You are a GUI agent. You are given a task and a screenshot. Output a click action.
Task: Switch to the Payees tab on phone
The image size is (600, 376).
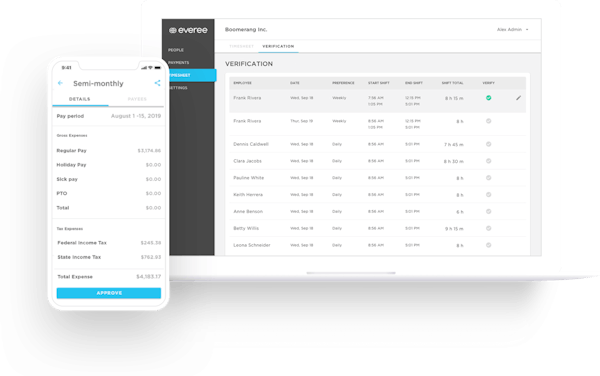[137, 99]
